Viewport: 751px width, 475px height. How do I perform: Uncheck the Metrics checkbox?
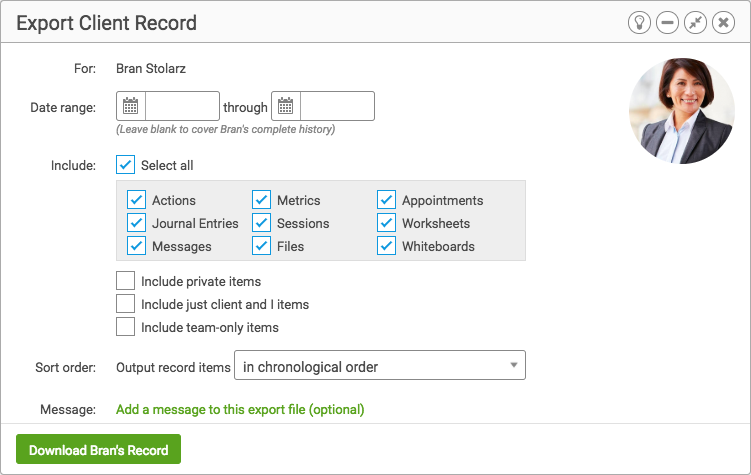[x=262, y=200]
